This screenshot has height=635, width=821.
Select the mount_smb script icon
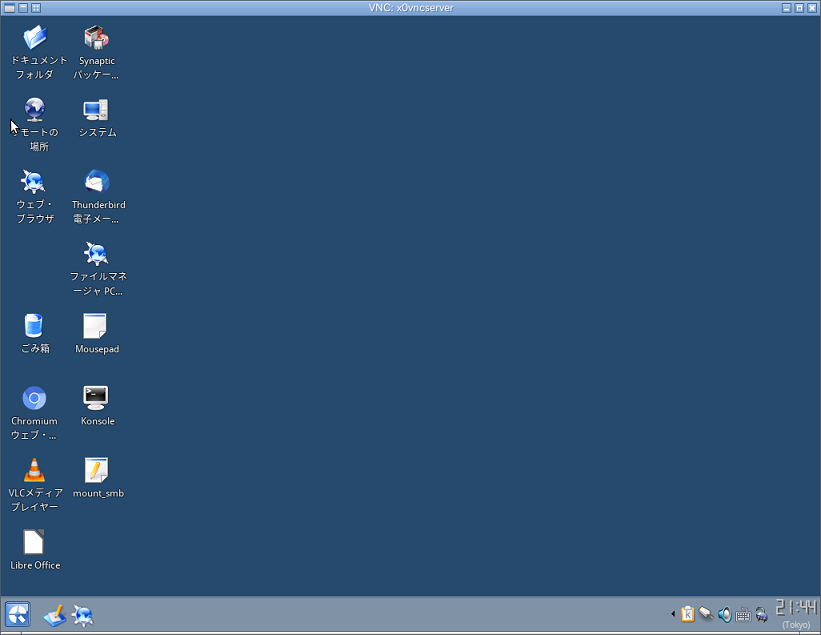pos(96,470)
